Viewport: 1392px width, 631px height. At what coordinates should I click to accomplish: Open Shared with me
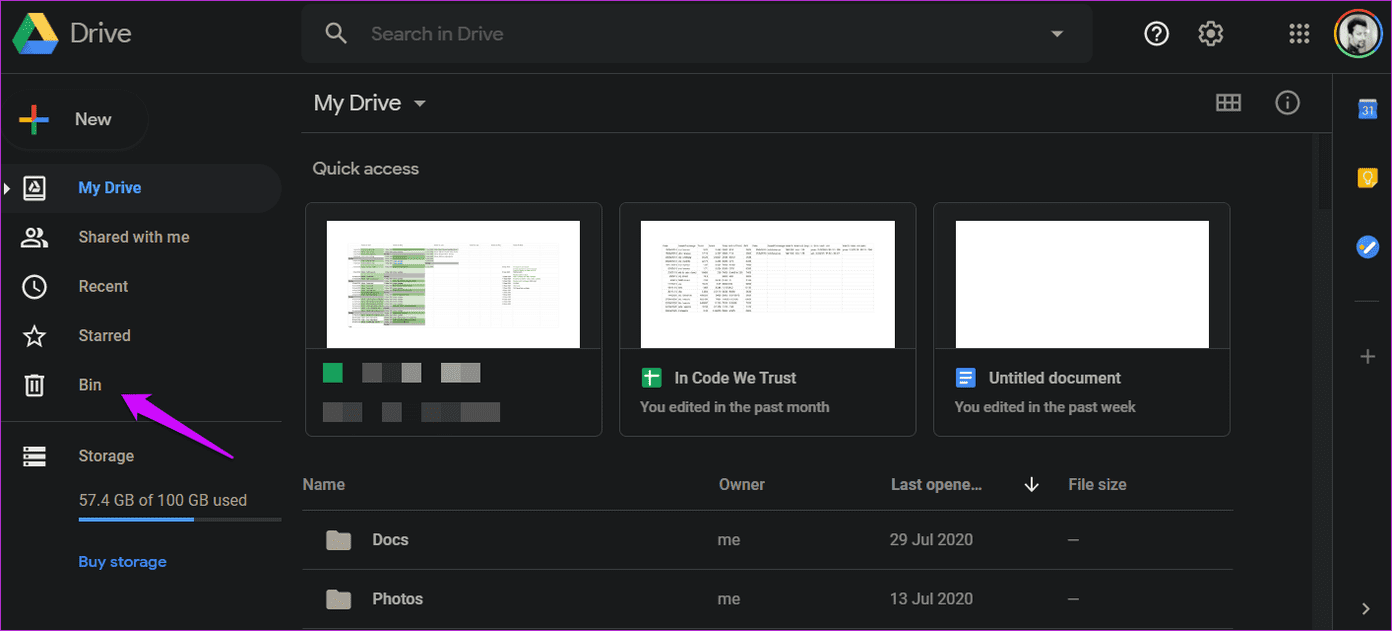(x=134, y=237)
